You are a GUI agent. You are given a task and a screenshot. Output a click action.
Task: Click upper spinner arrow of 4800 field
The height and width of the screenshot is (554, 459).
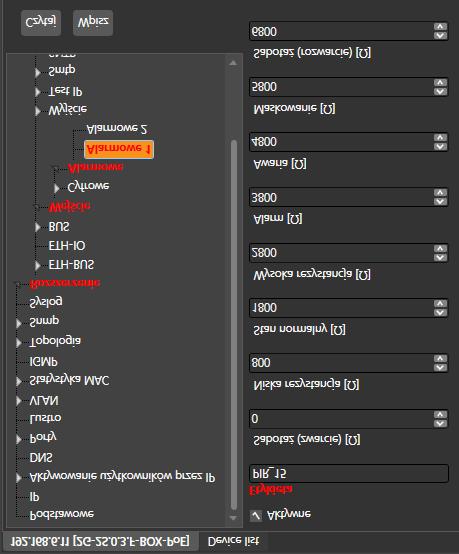pos(440,137)
